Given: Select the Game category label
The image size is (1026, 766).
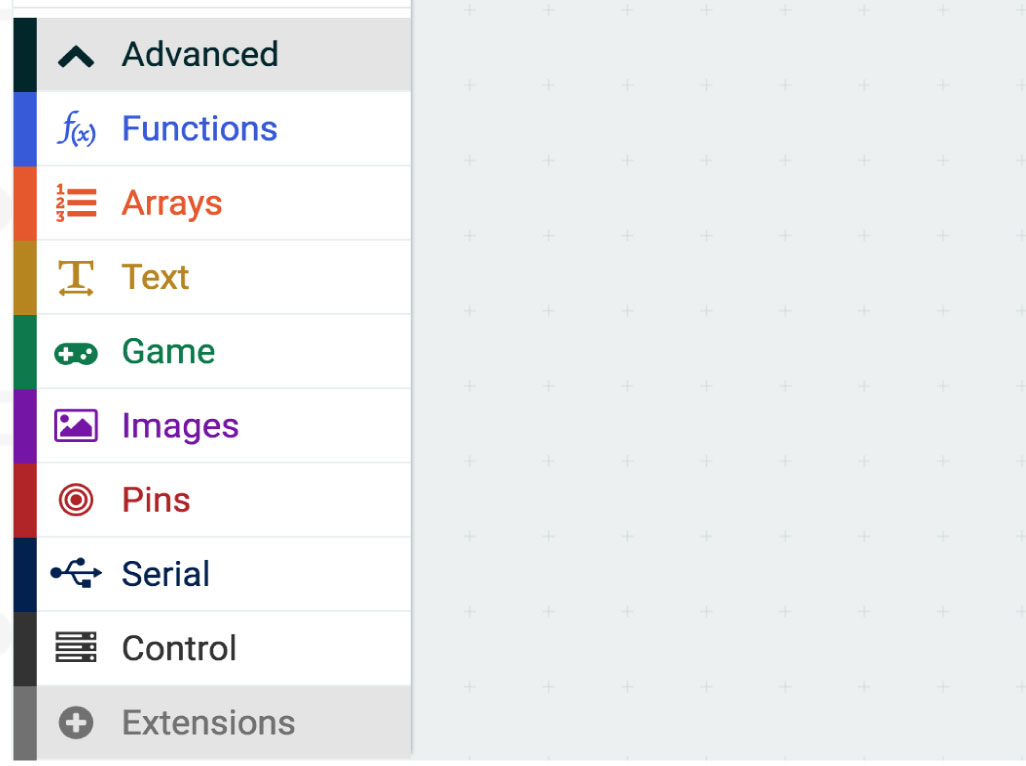Looking at the screenshot, I should [168, 351].
